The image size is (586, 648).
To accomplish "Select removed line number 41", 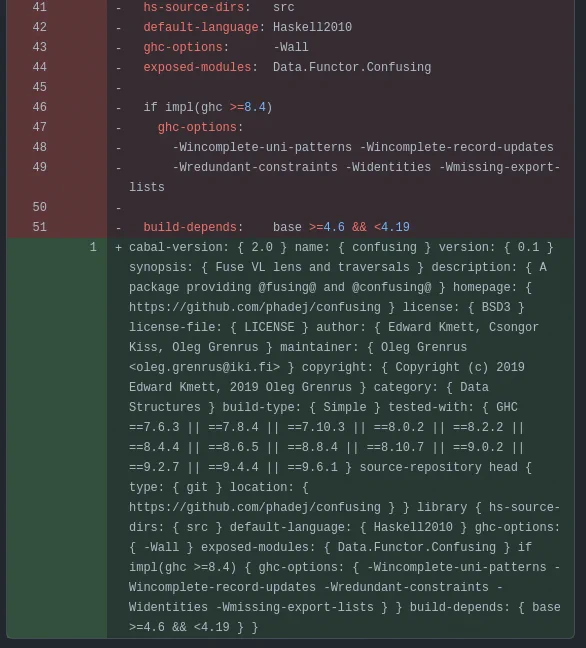I will click(40, 7).
